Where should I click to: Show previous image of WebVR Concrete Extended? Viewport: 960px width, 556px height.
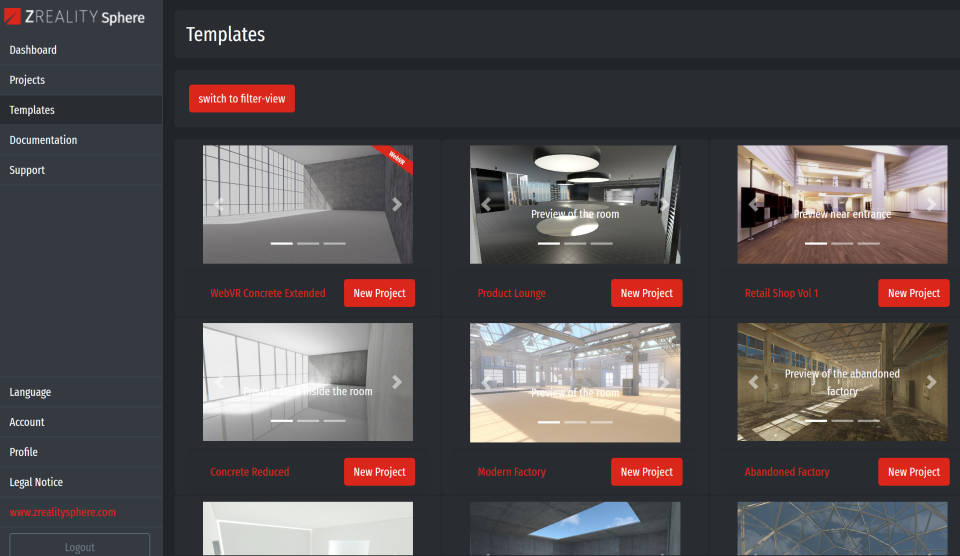[219, 204]
